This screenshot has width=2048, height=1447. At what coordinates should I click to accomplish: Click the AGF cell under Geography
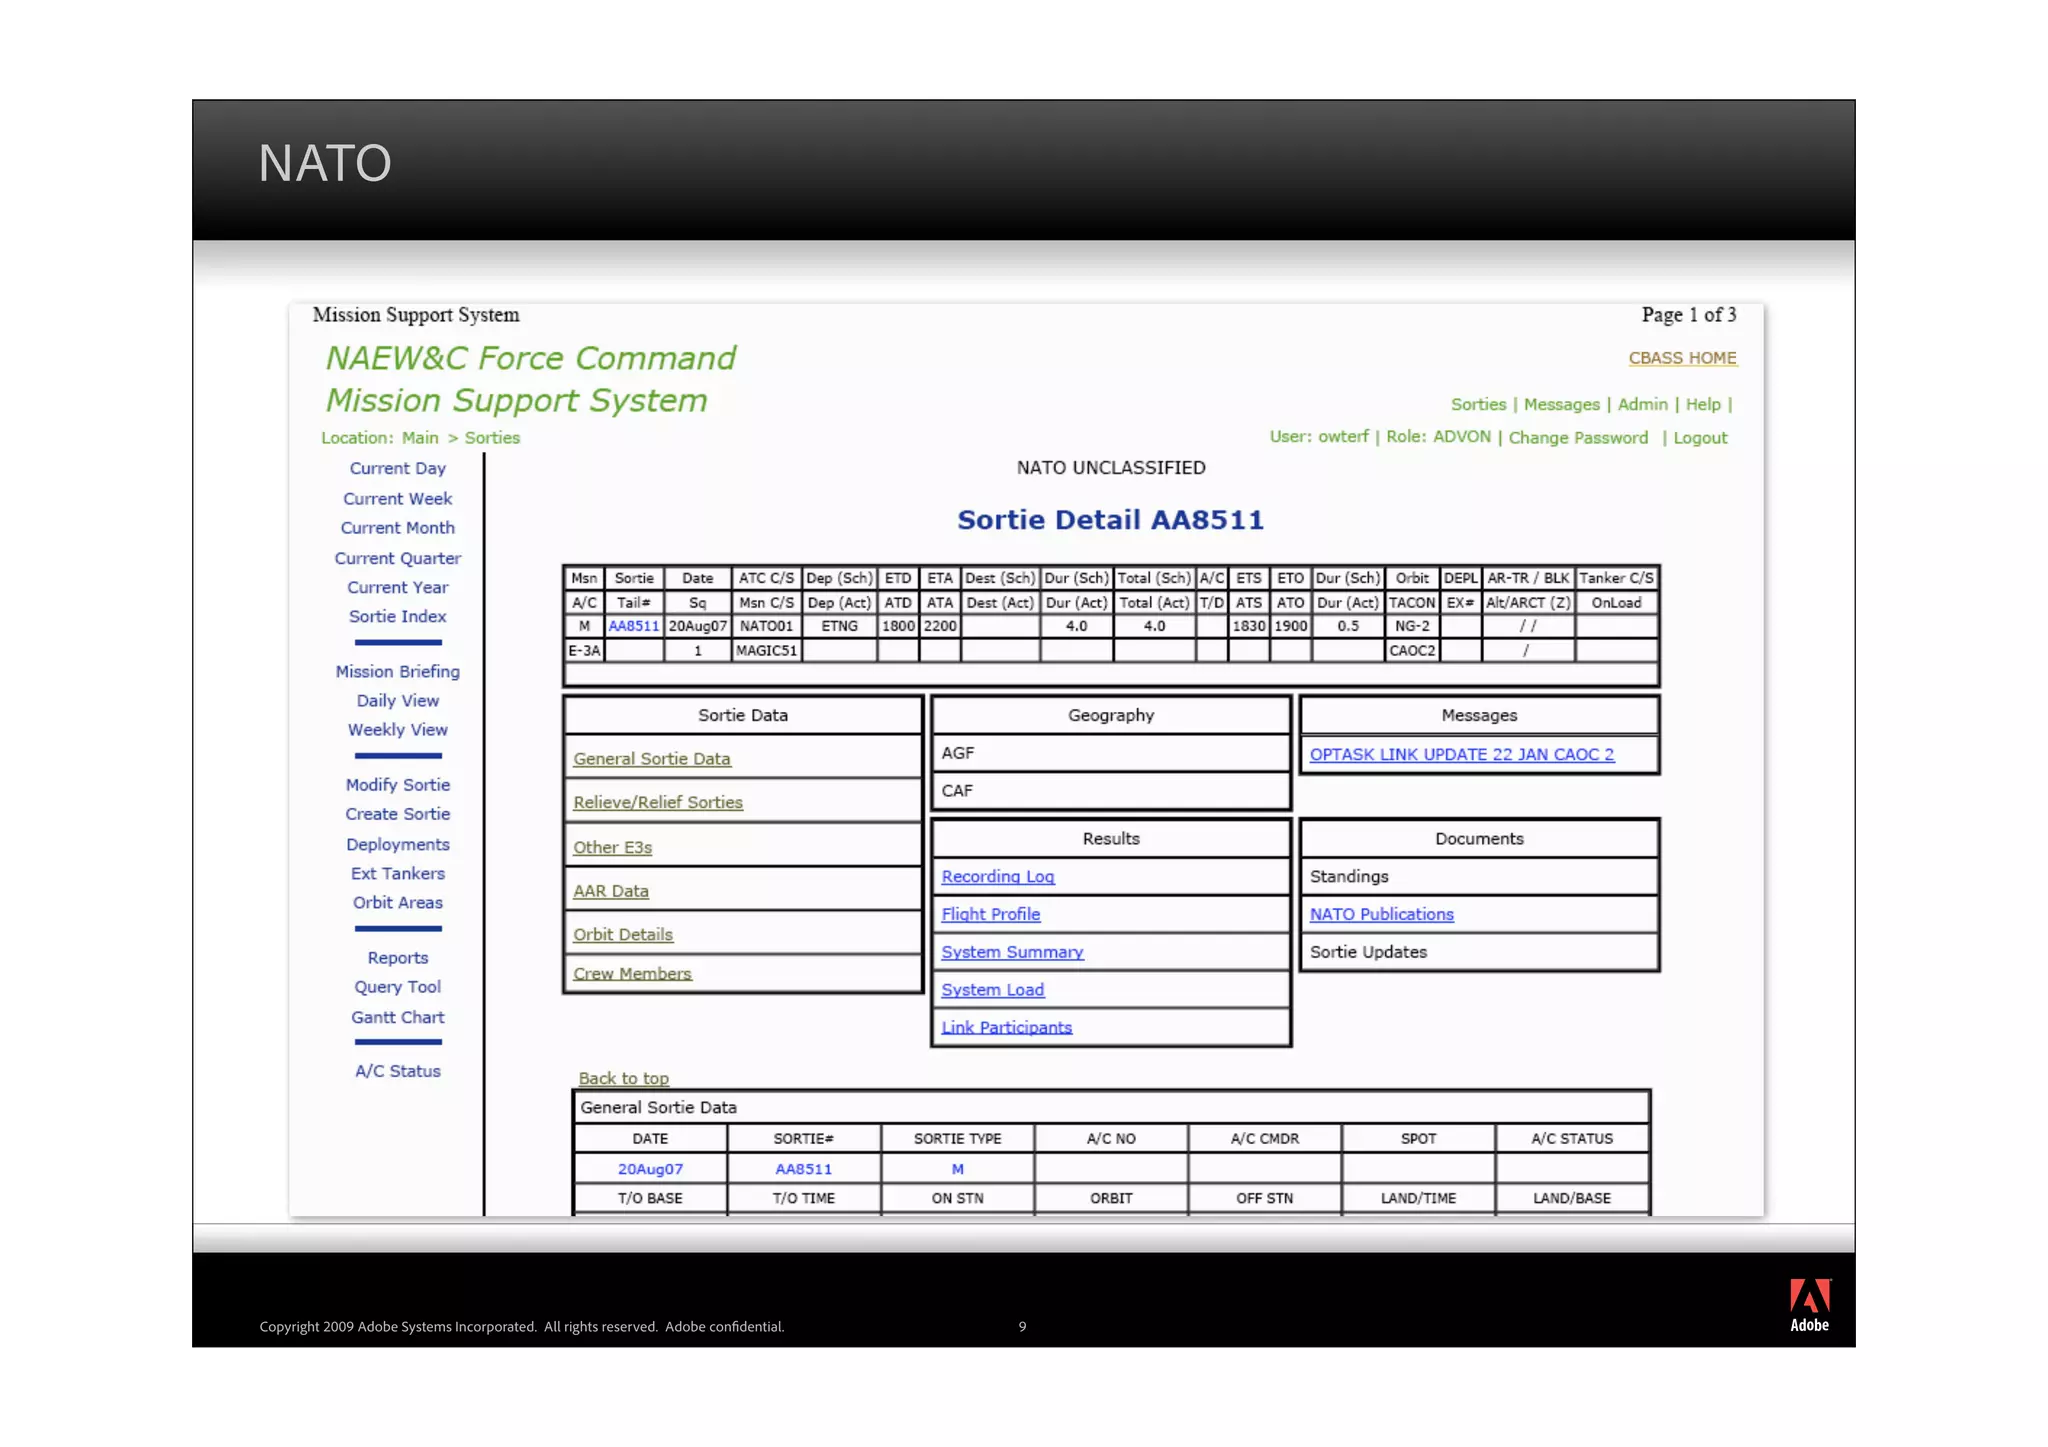[1111, 753]
